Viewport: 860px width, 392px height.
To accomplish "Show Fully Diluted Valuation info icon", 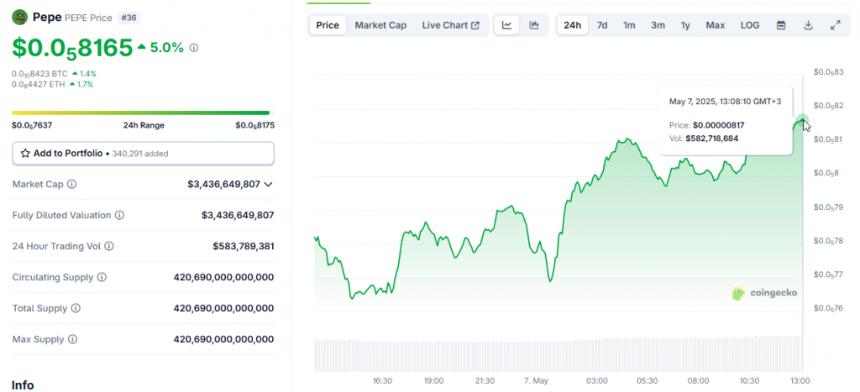I will [119, 215].
